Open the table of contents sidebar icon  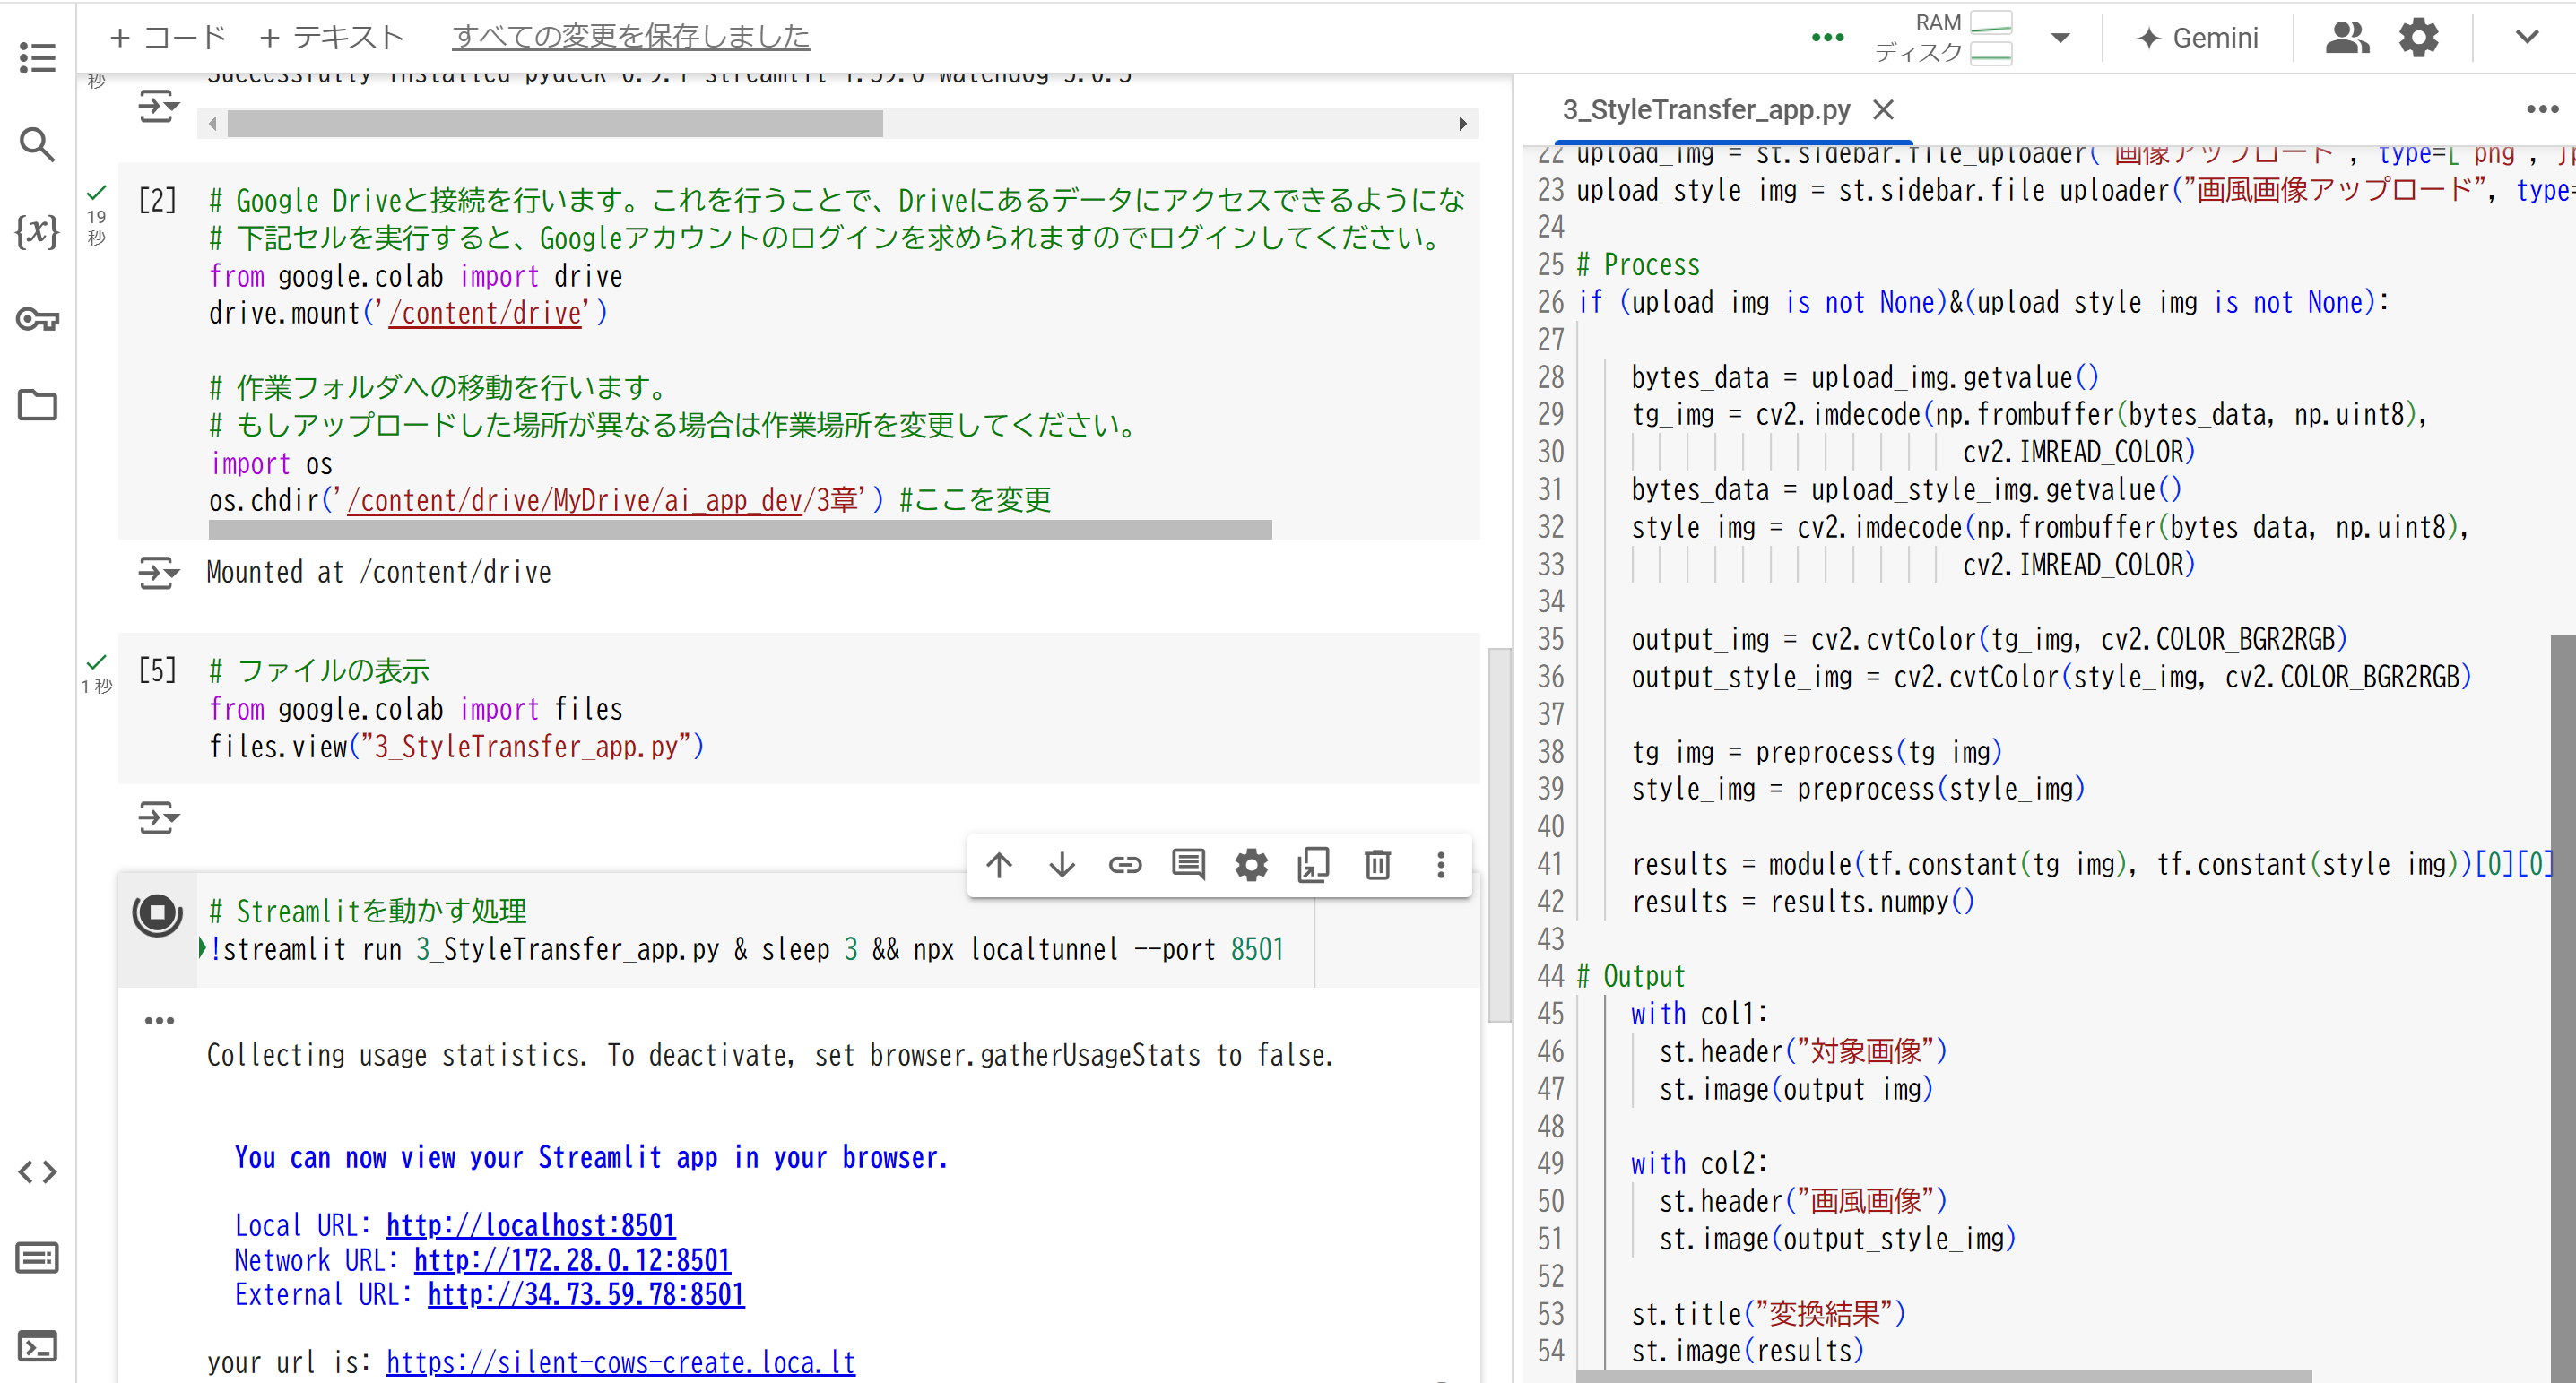[x=37, y=57]
